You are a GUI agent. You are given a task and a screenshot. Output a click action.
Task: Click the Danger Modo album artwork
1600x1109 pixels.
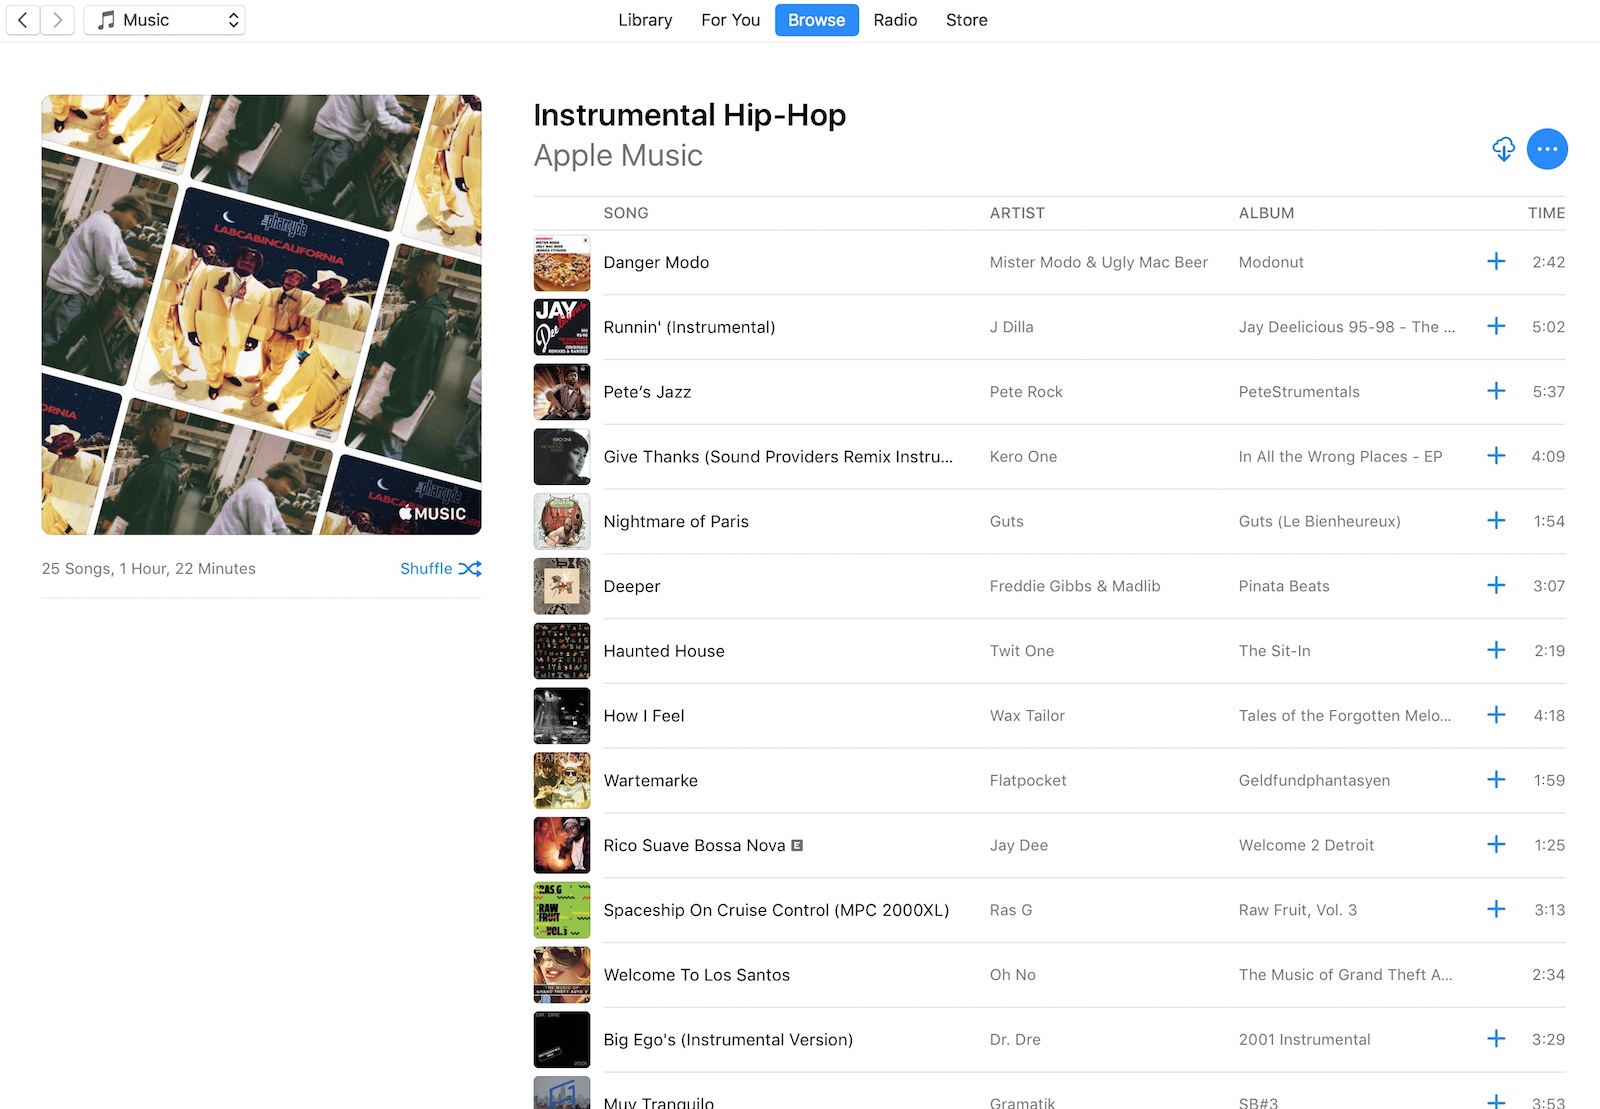point(562,262)
